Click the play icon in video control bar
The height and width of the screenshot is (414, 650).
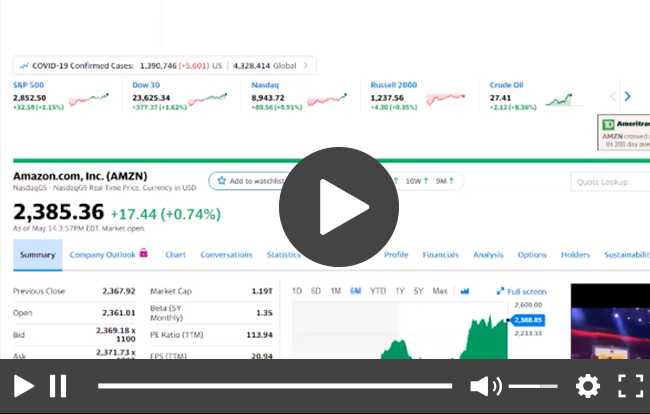pyautogui.click(x=24, y=386)
